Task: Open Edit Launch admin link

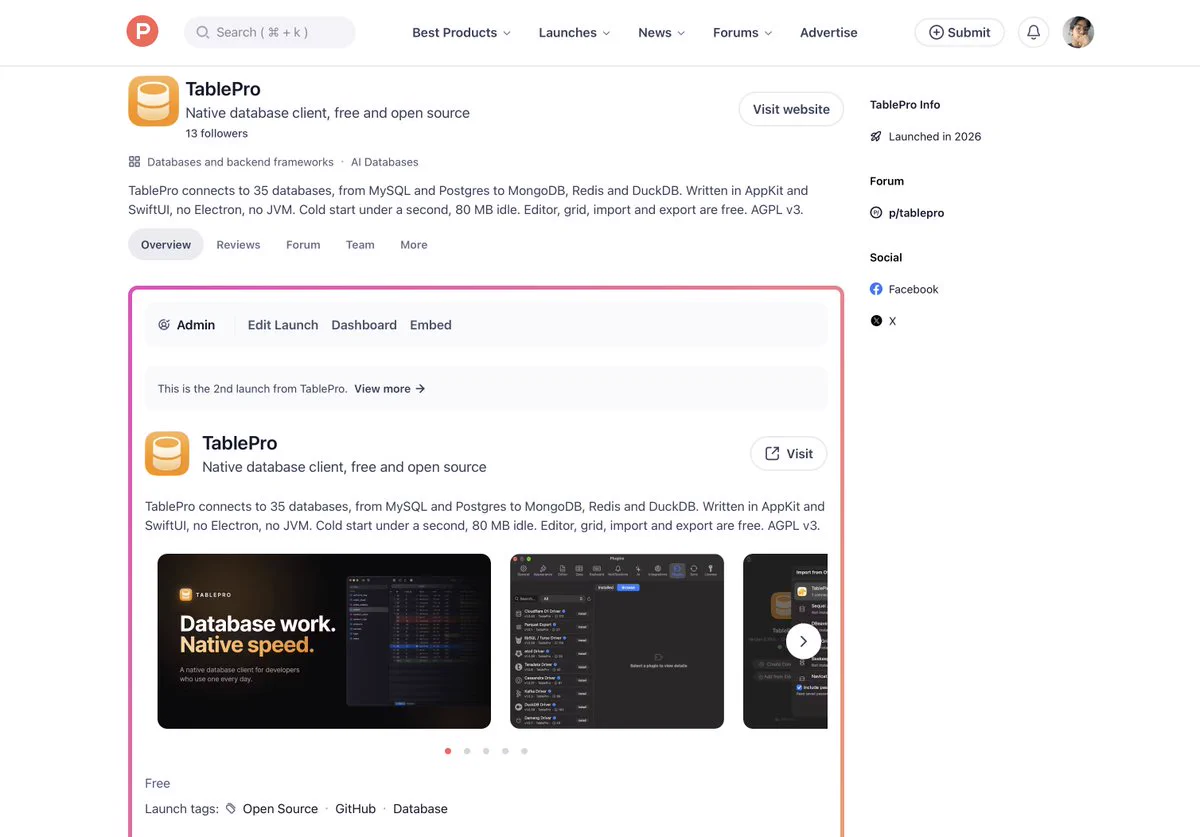Action: pos(283,325)
